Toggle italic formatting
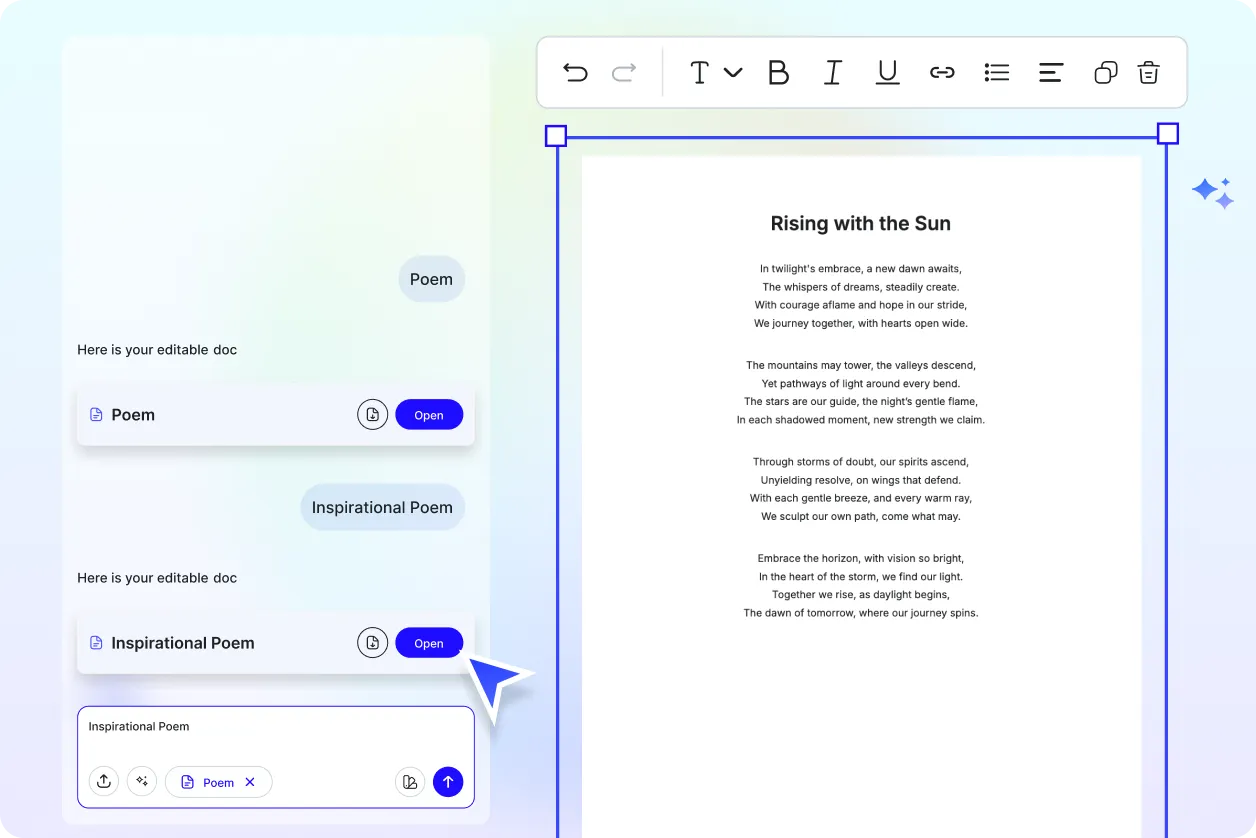Image resolution: width=1256 pixels, height=838 pixels. pyautogui.click(x=832, y=72)
